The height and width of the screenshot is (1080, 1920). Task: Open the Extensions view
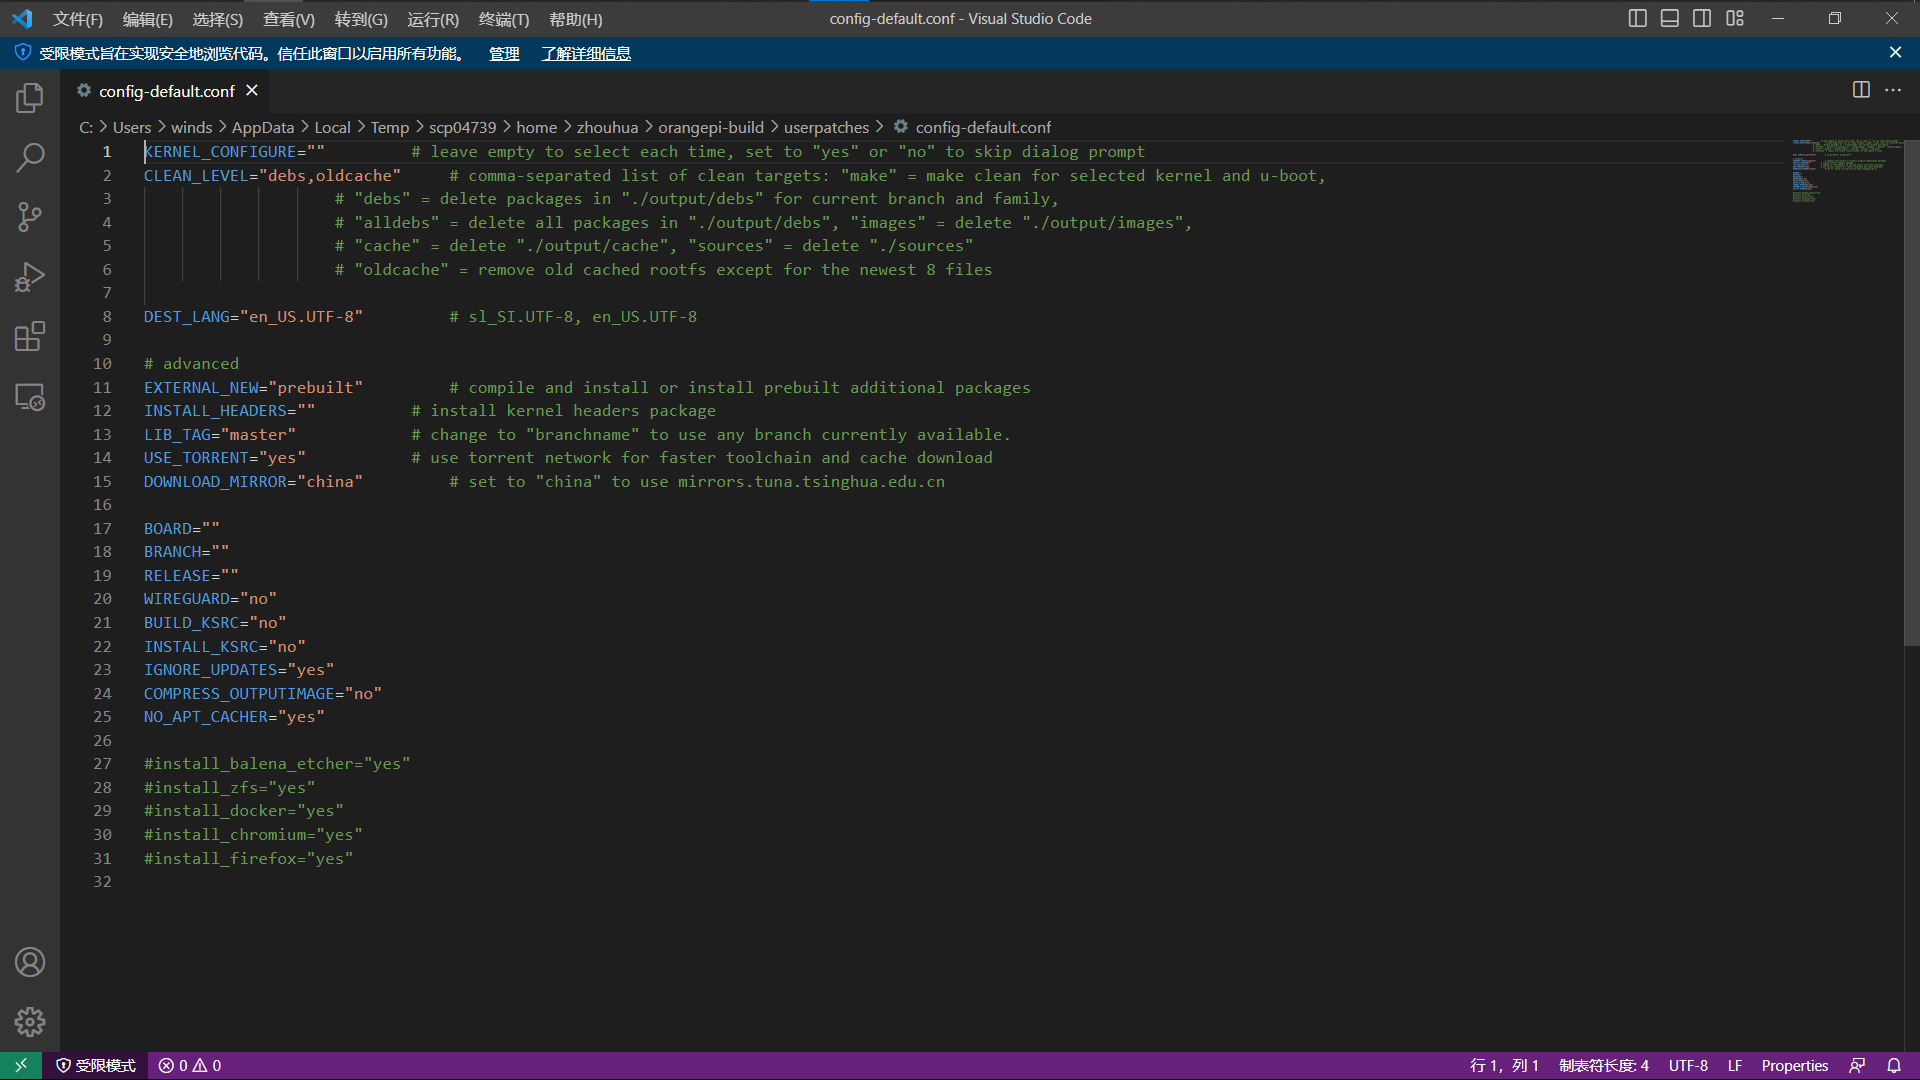pyautogui.click(x=30, y=337)
